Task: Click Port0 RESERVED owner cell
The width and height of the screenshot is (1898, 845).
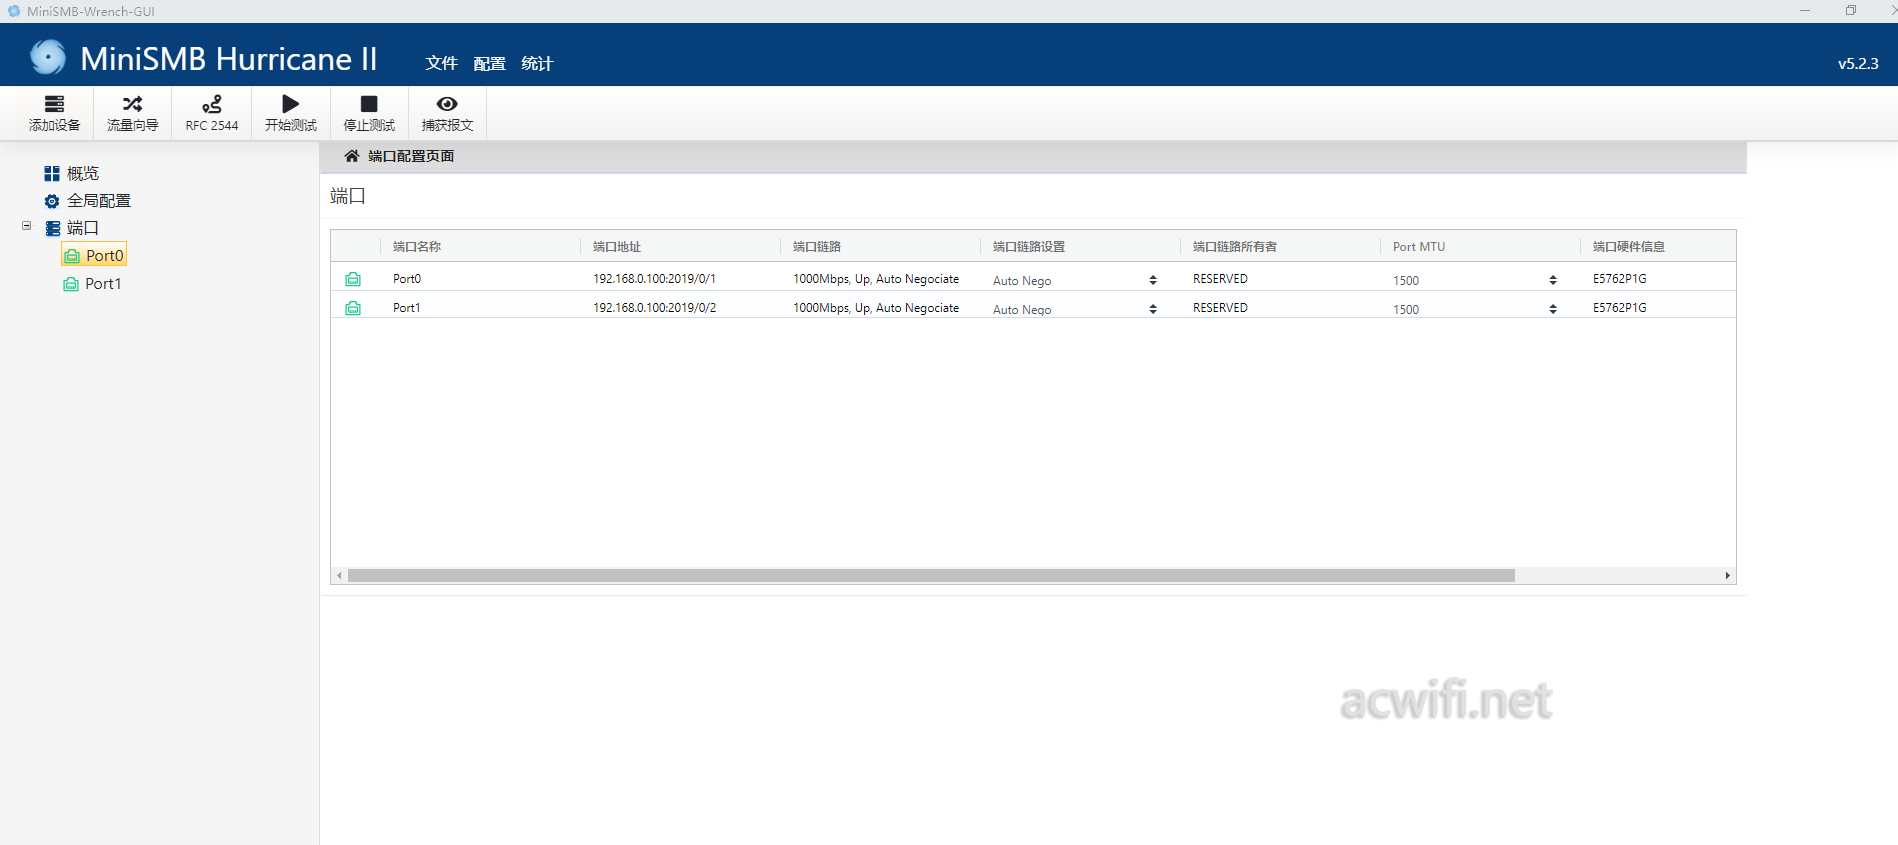Action: click(1220, 279)
